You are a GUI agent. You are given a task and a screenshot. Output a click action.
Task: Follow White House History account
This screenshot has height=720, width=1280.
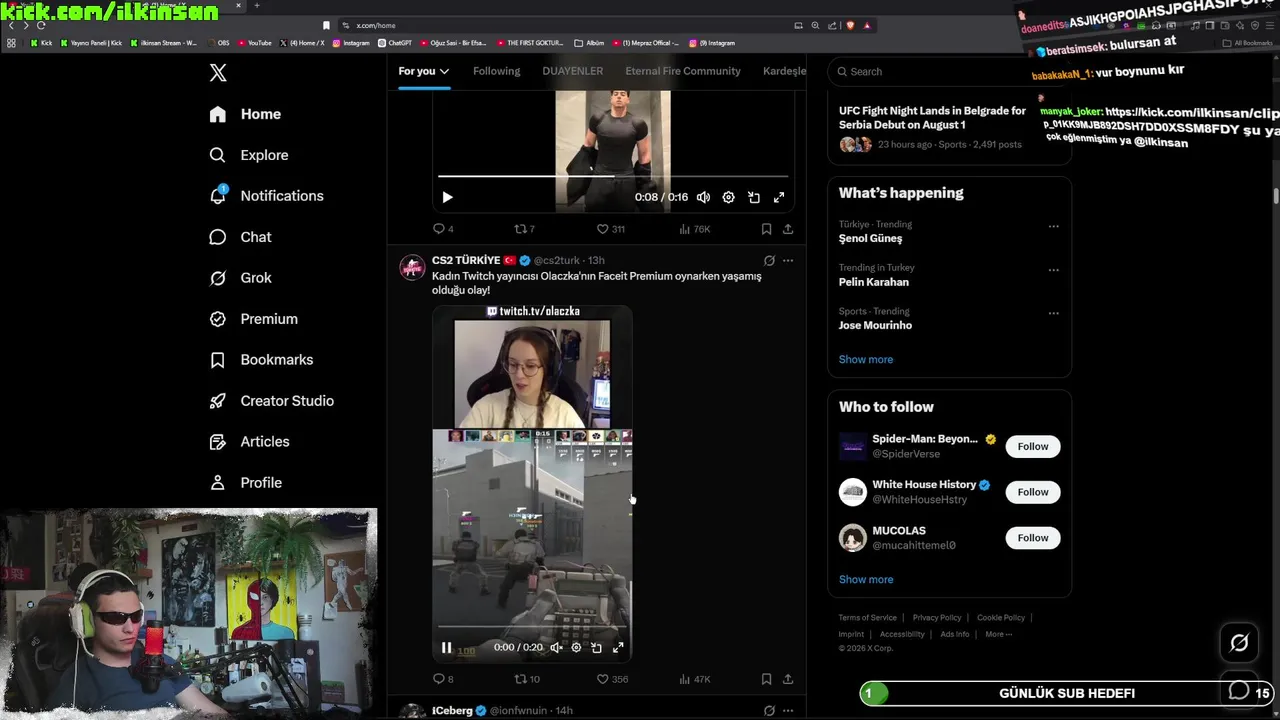pyautogui.click(x=1033, y=492)
